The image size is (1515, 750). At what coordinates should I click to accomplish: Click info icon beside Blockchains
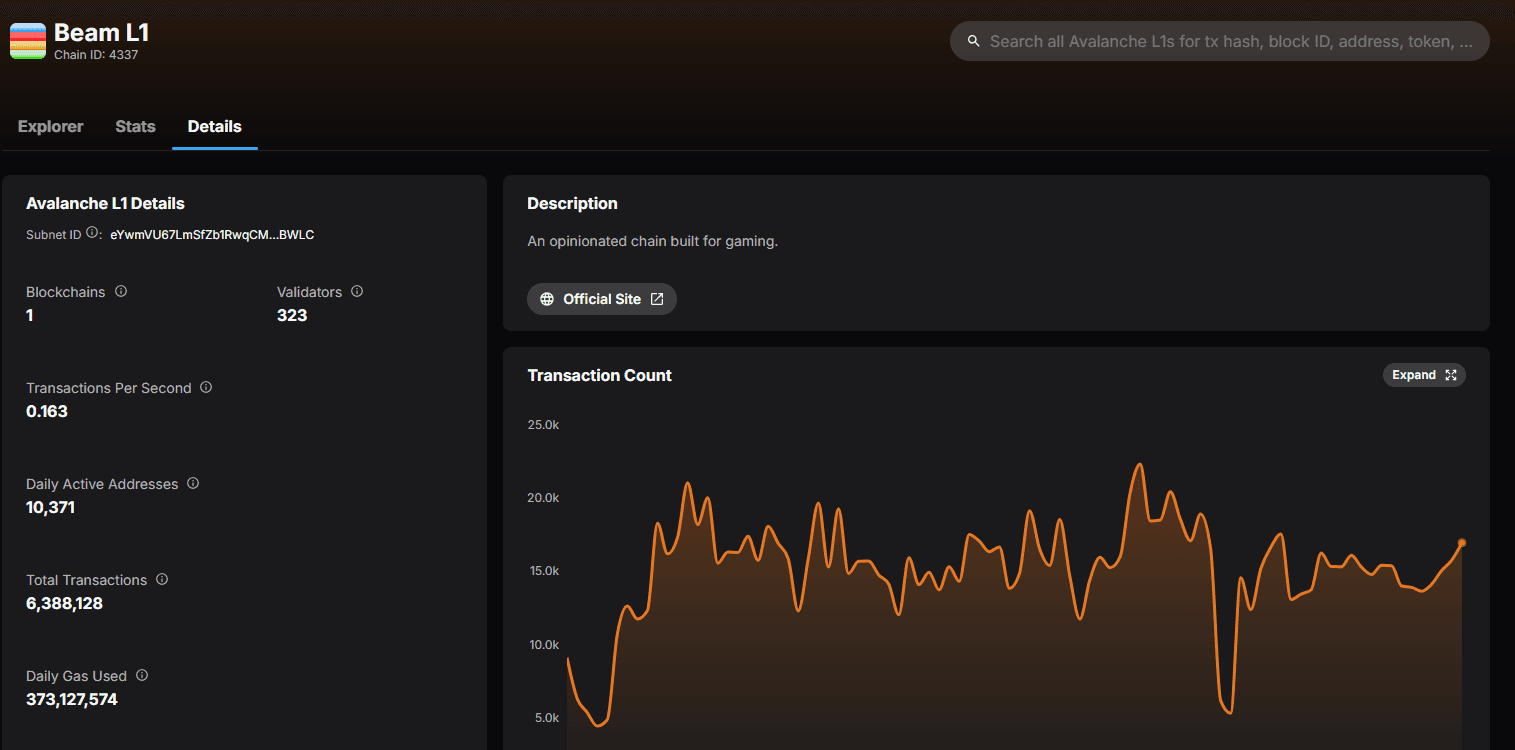(121, 292)
